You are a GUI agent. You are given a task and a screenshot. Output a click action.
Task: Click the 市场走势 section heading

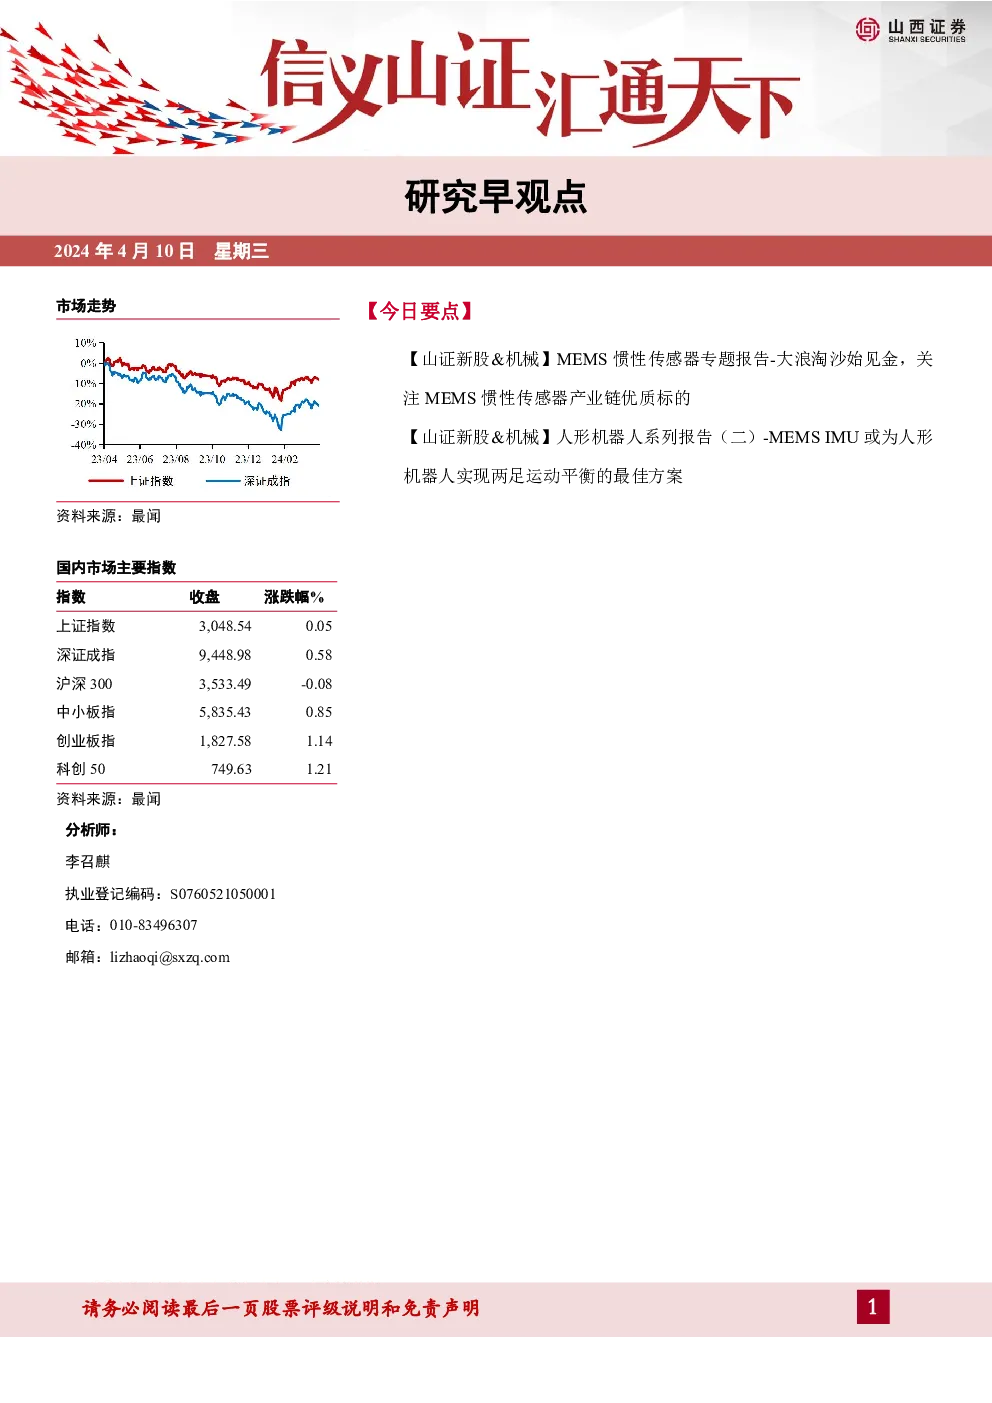tap(86, 306)
